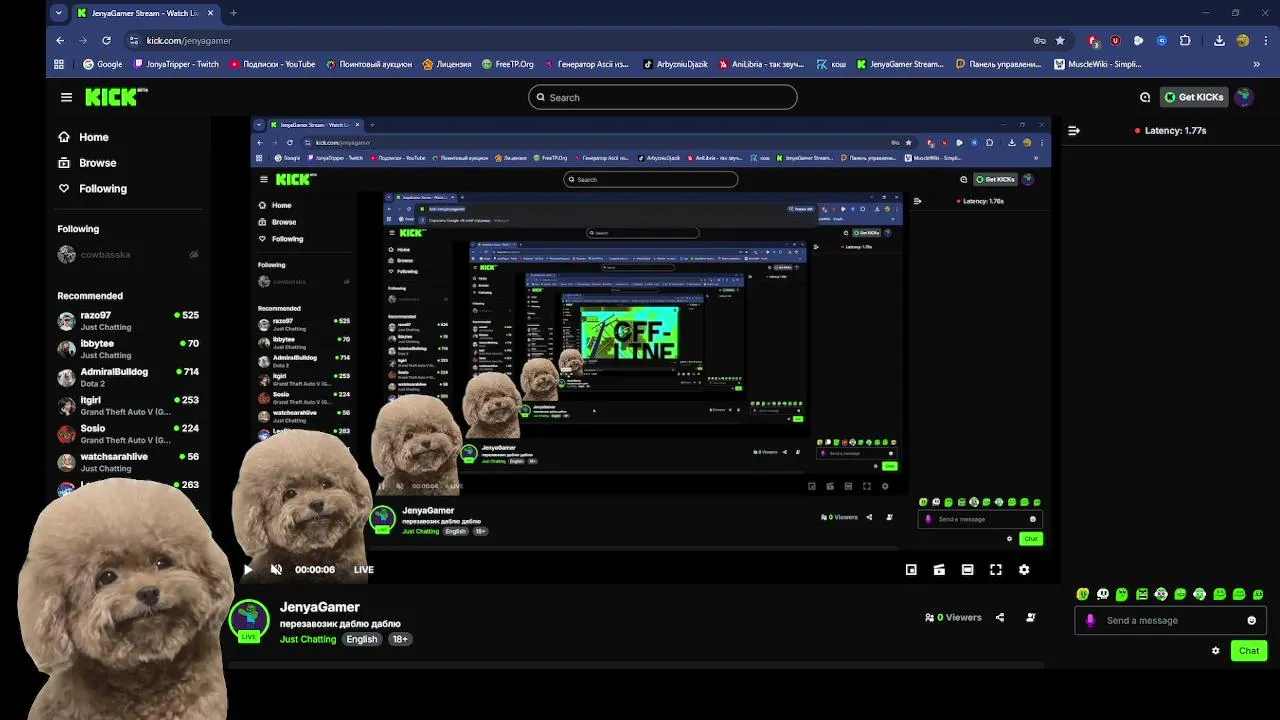Viewport: 1280px width, 720px height.
Task: Click the Just Chatting category link
Action: [308, 639]
